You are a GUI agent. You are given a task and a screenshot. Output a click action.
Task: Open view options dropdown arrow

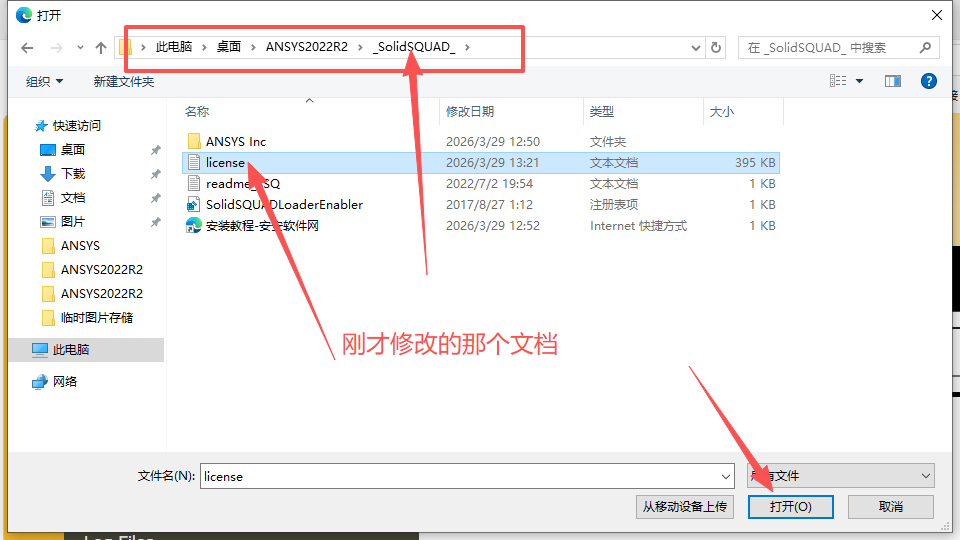860,81
